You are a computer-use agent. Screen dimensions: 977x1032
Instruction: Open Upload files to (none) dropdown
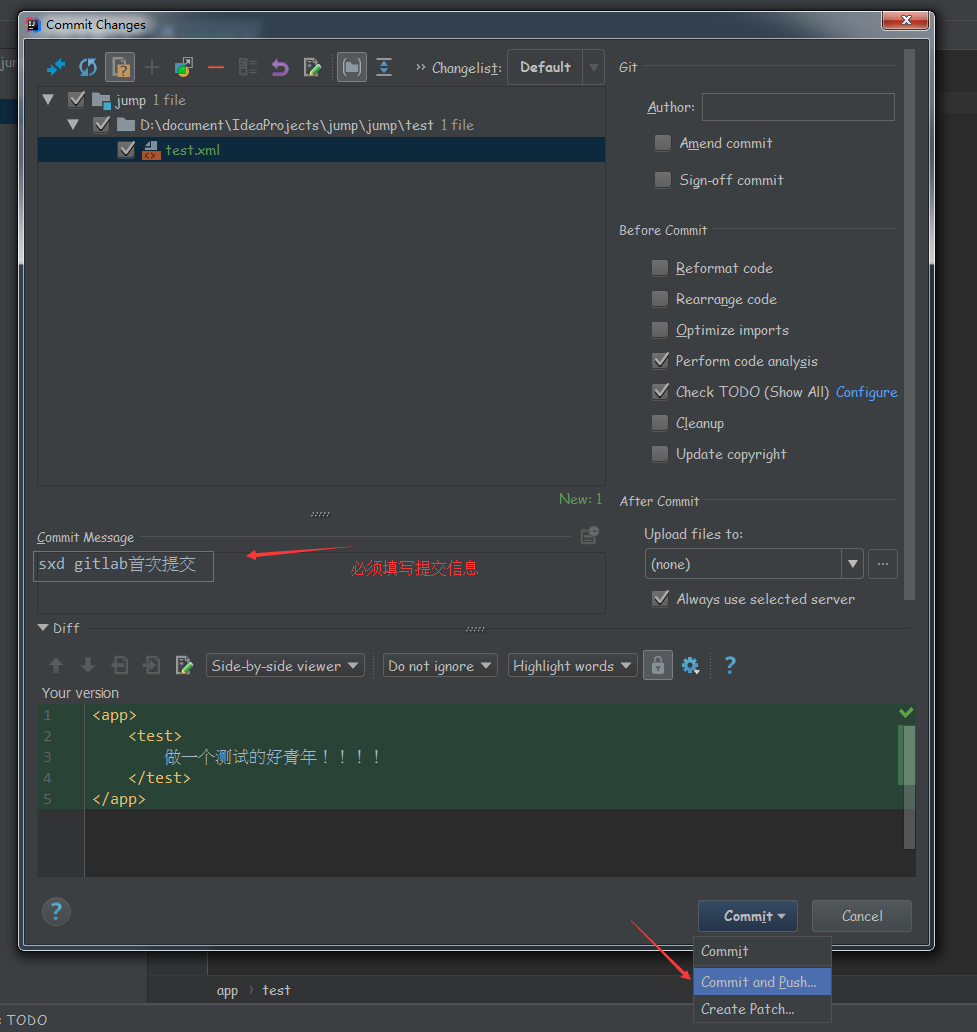tap(754, 564)
